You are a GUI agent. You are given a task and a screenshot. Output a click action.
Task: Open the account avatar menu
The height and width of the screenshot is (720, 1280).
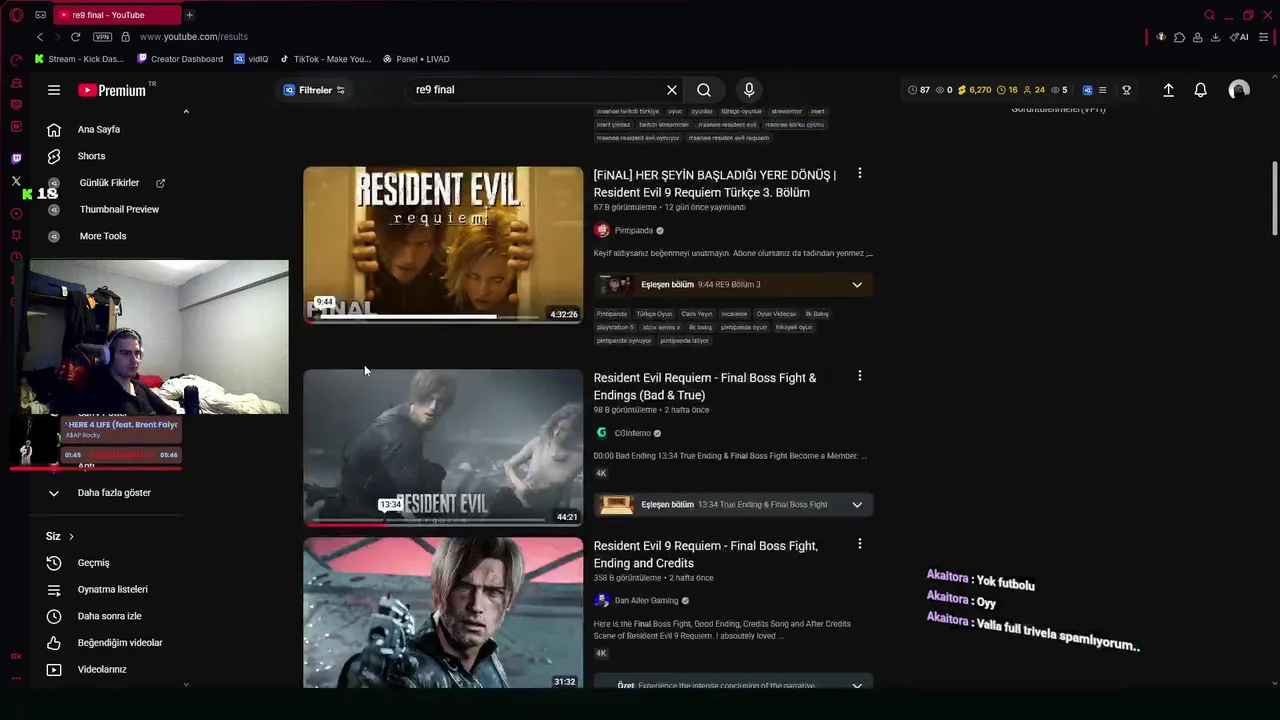click(1239, 90)
